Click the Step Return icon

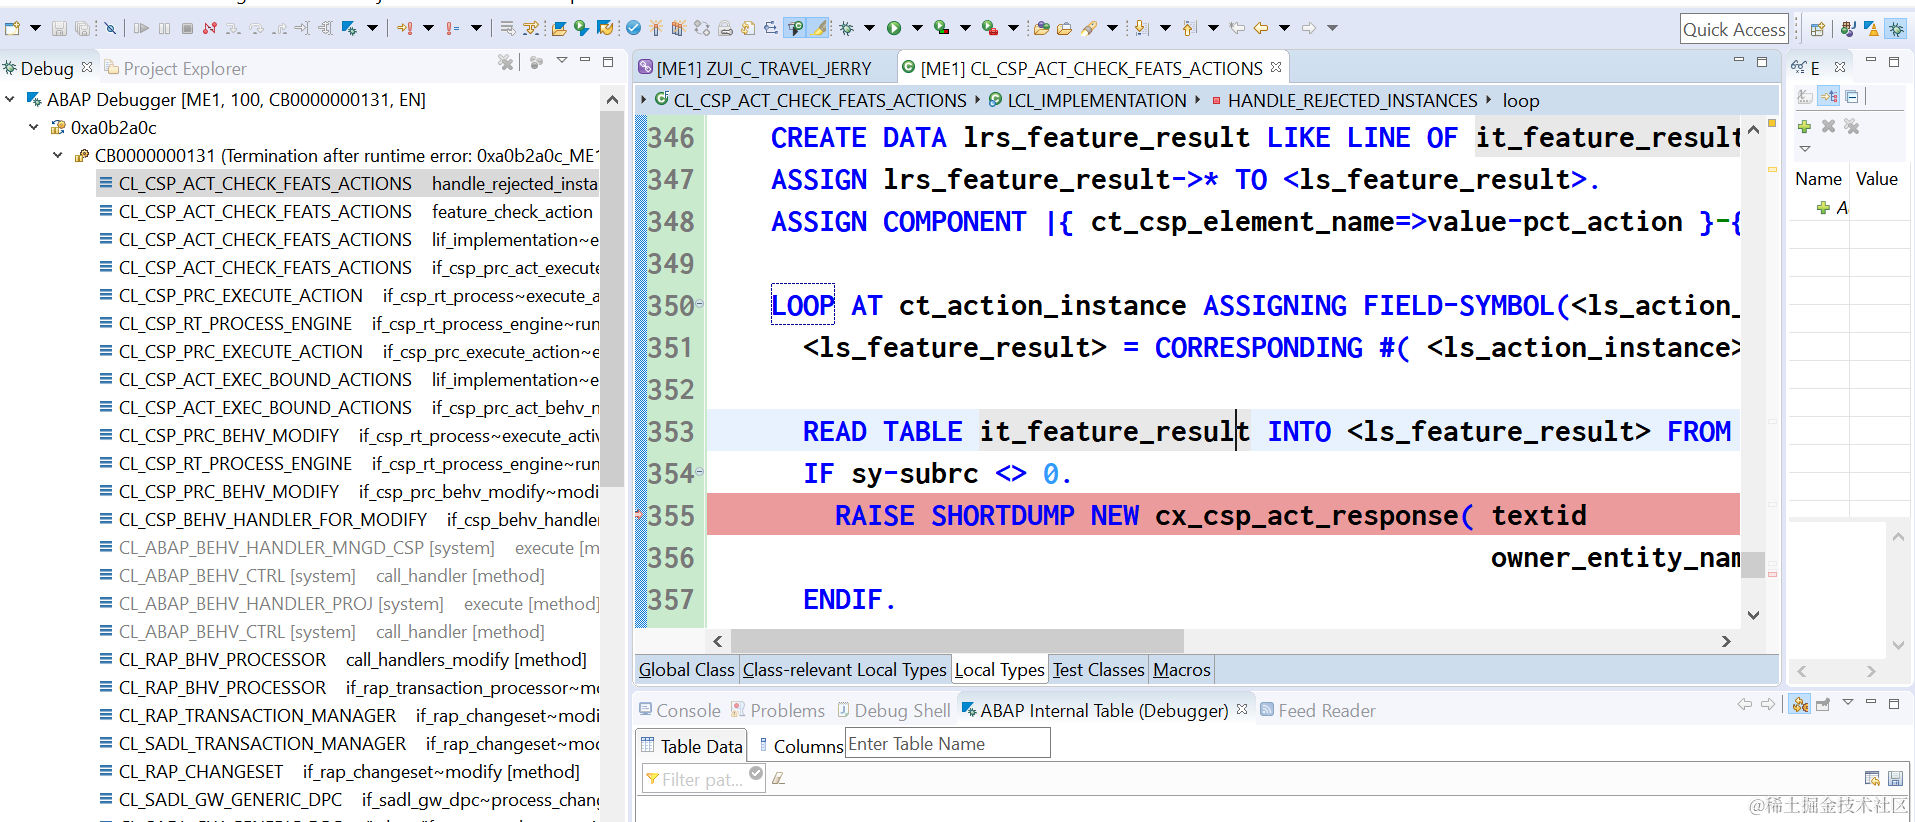[279, 28]
